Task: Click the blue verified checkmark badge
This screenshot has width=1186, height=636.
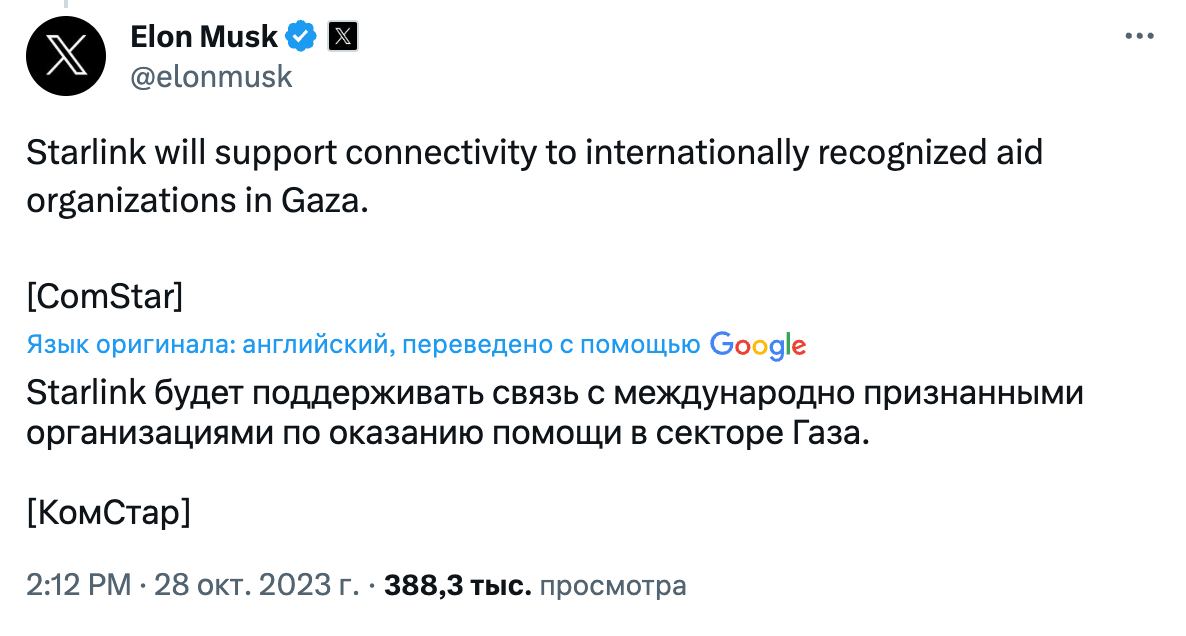Action: coord(301,37)
